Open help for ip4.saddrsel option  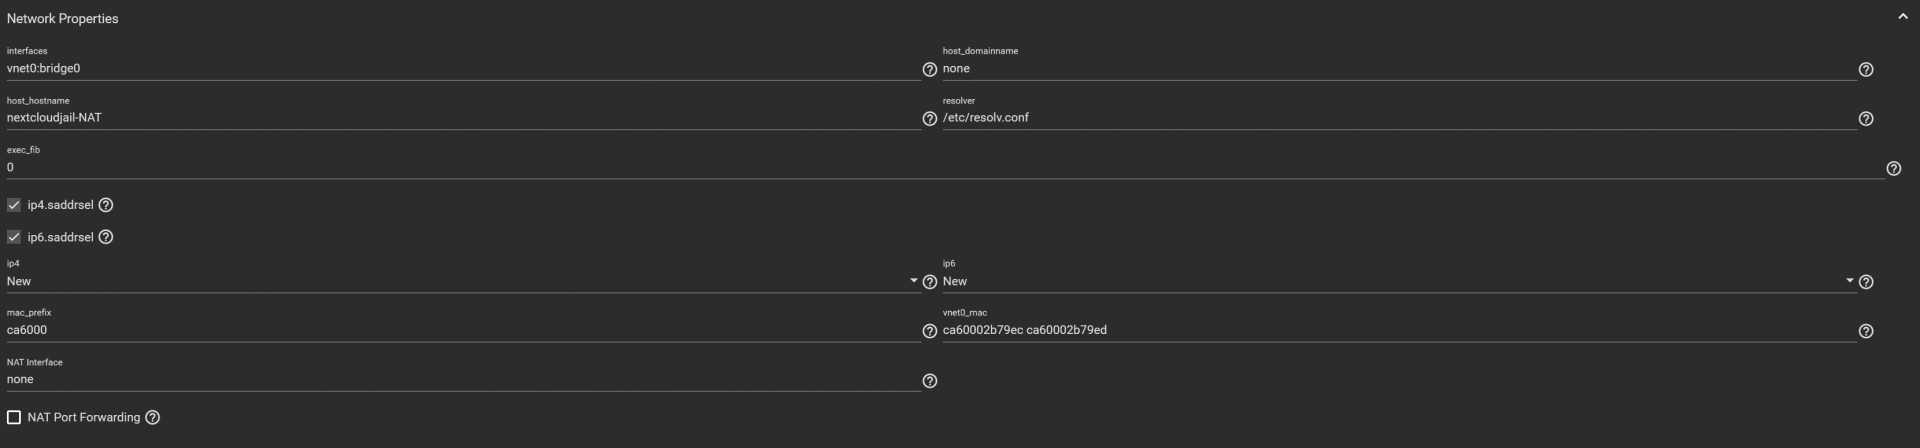point(106,205)
